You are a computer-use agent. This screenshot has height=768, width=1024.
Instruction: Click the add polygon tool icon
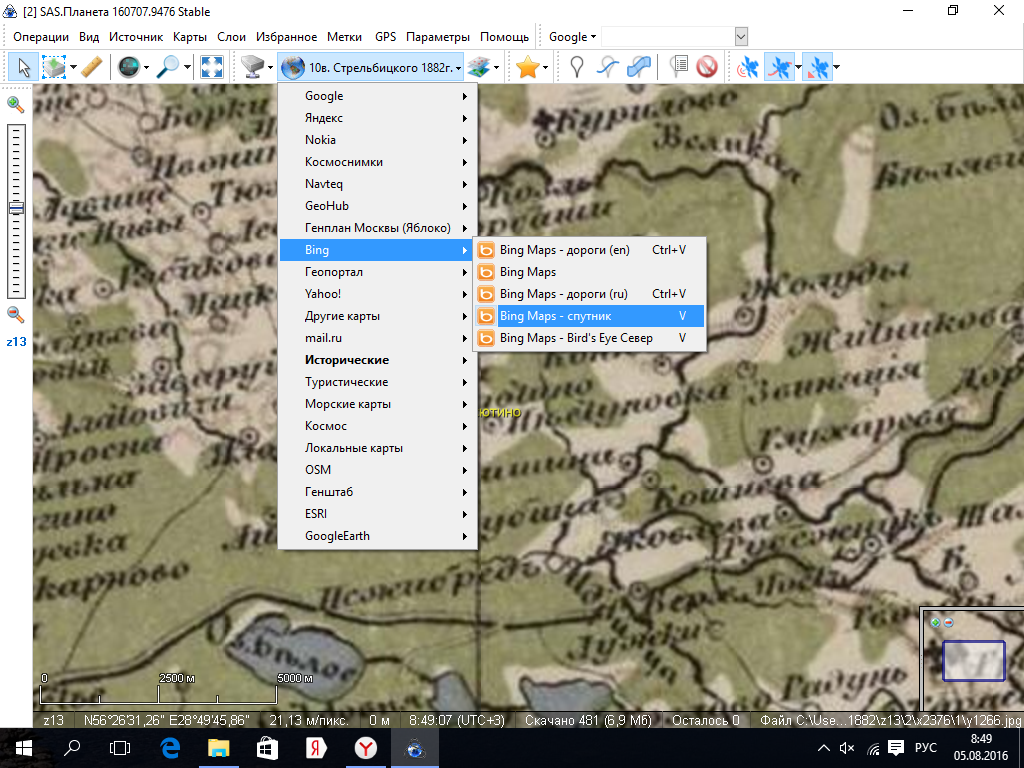[x=639, y=67]
